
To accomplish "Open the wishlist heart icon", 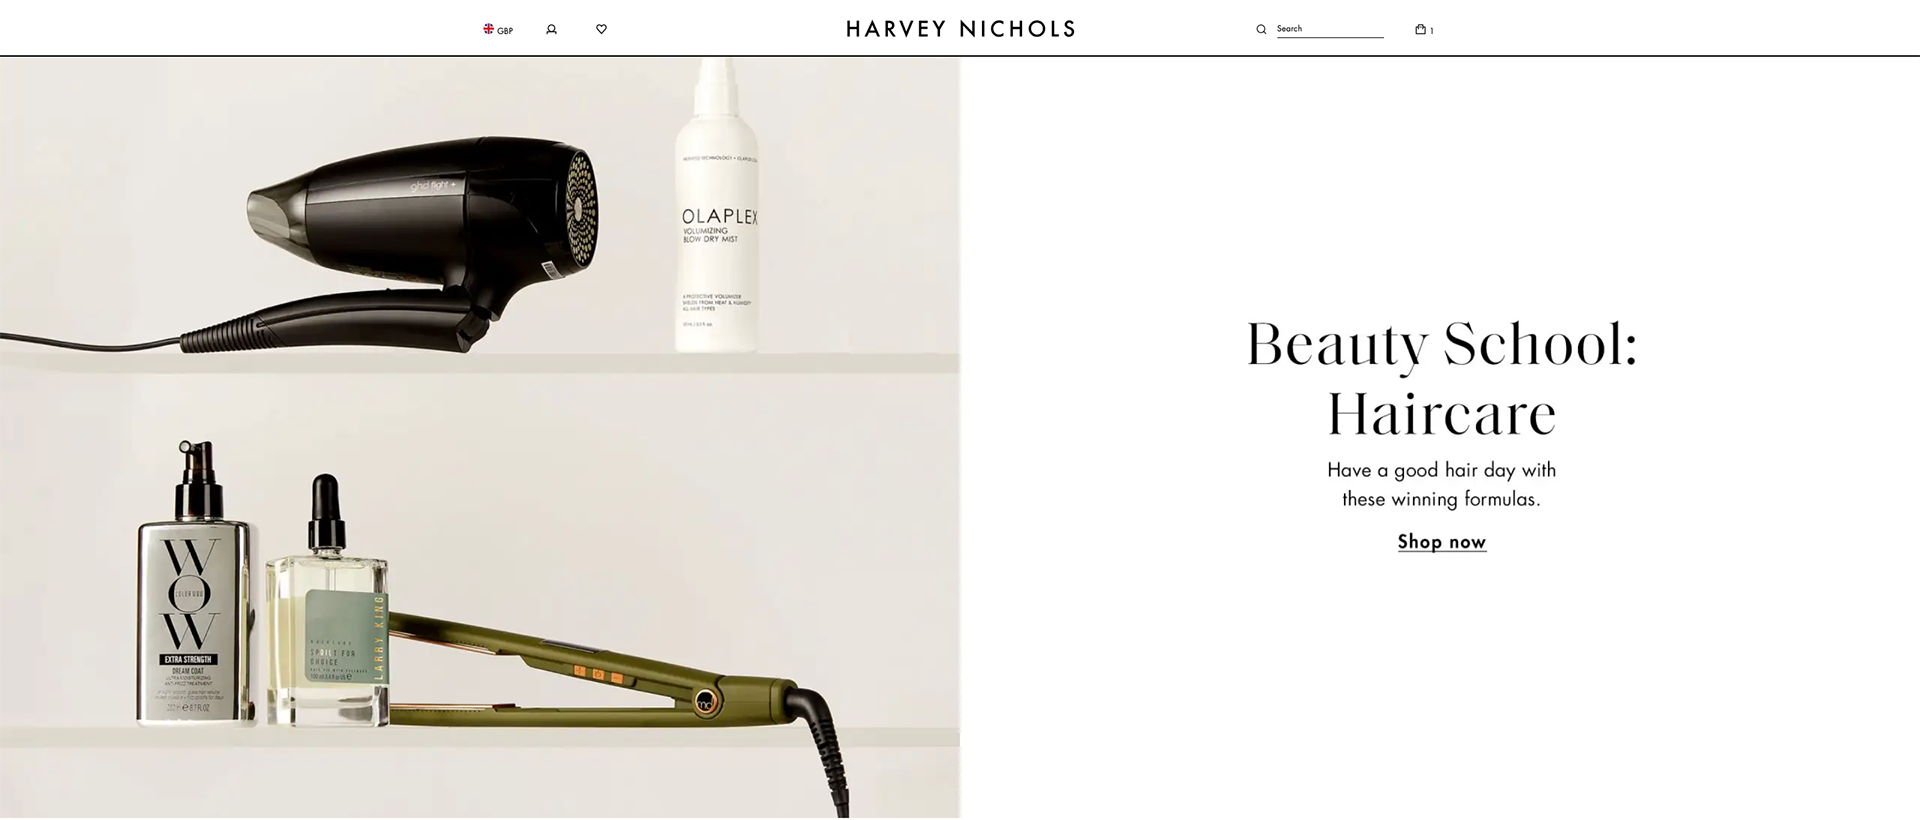I will pos(601,29).
